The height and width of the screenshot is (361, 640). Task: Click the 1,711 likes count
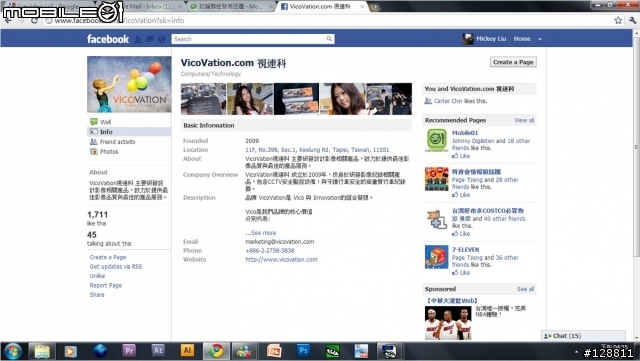tap(98, 214)
